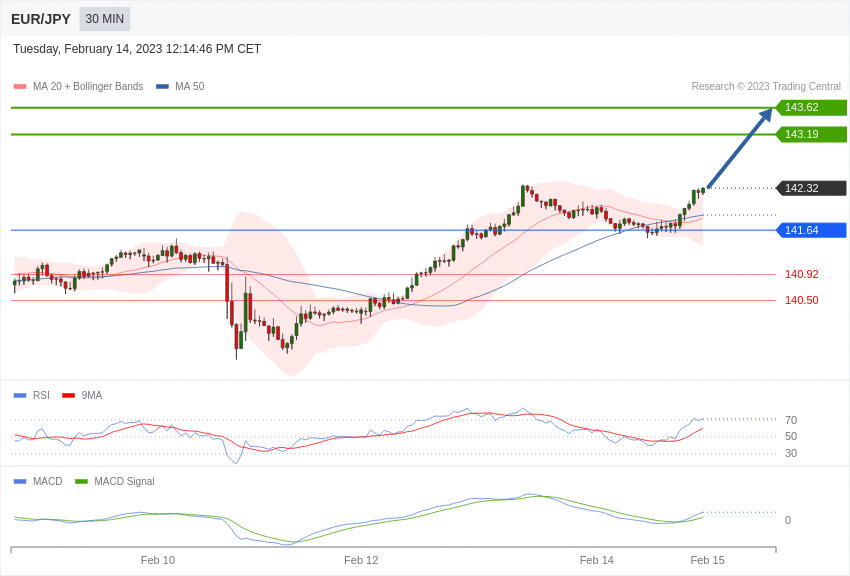Click the green MACD Signal legend marker

tap(81, 481)
